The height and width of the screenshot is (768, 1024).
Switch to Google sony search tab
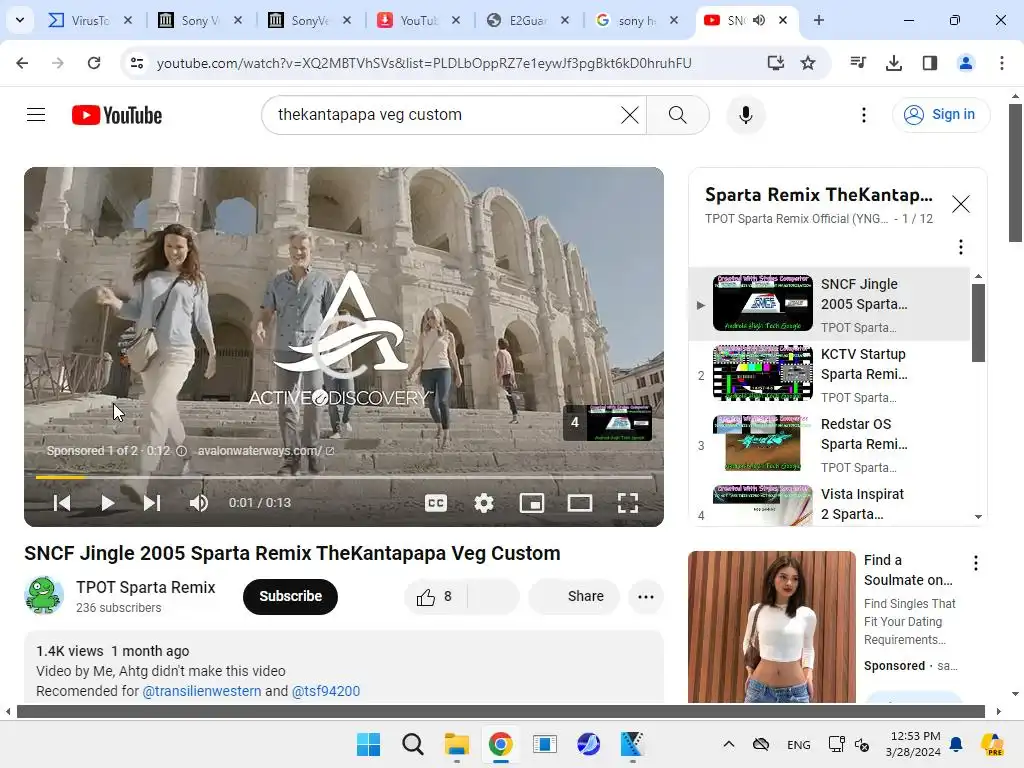click(636, 20)
